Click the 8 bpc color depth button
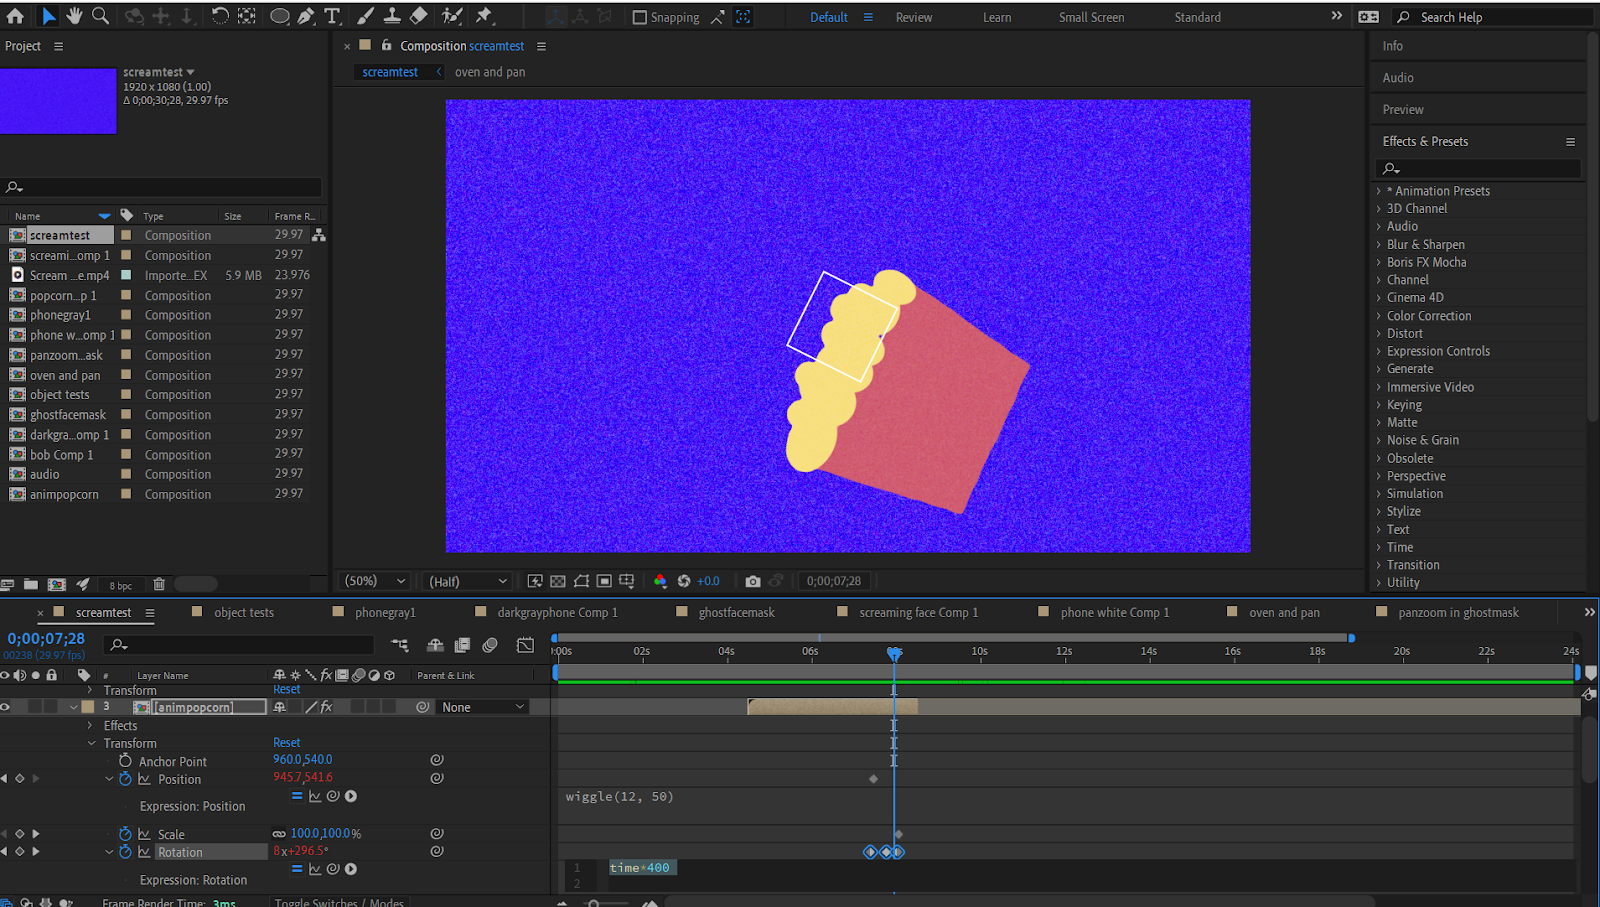The width and height of the screenshot is (1600, 907). coord(121,586)
